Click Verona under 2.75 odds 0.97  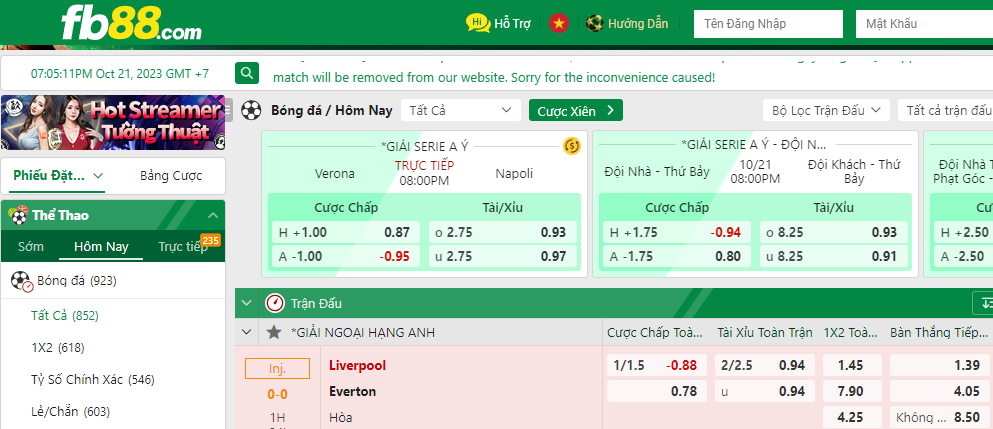[503, 257]
